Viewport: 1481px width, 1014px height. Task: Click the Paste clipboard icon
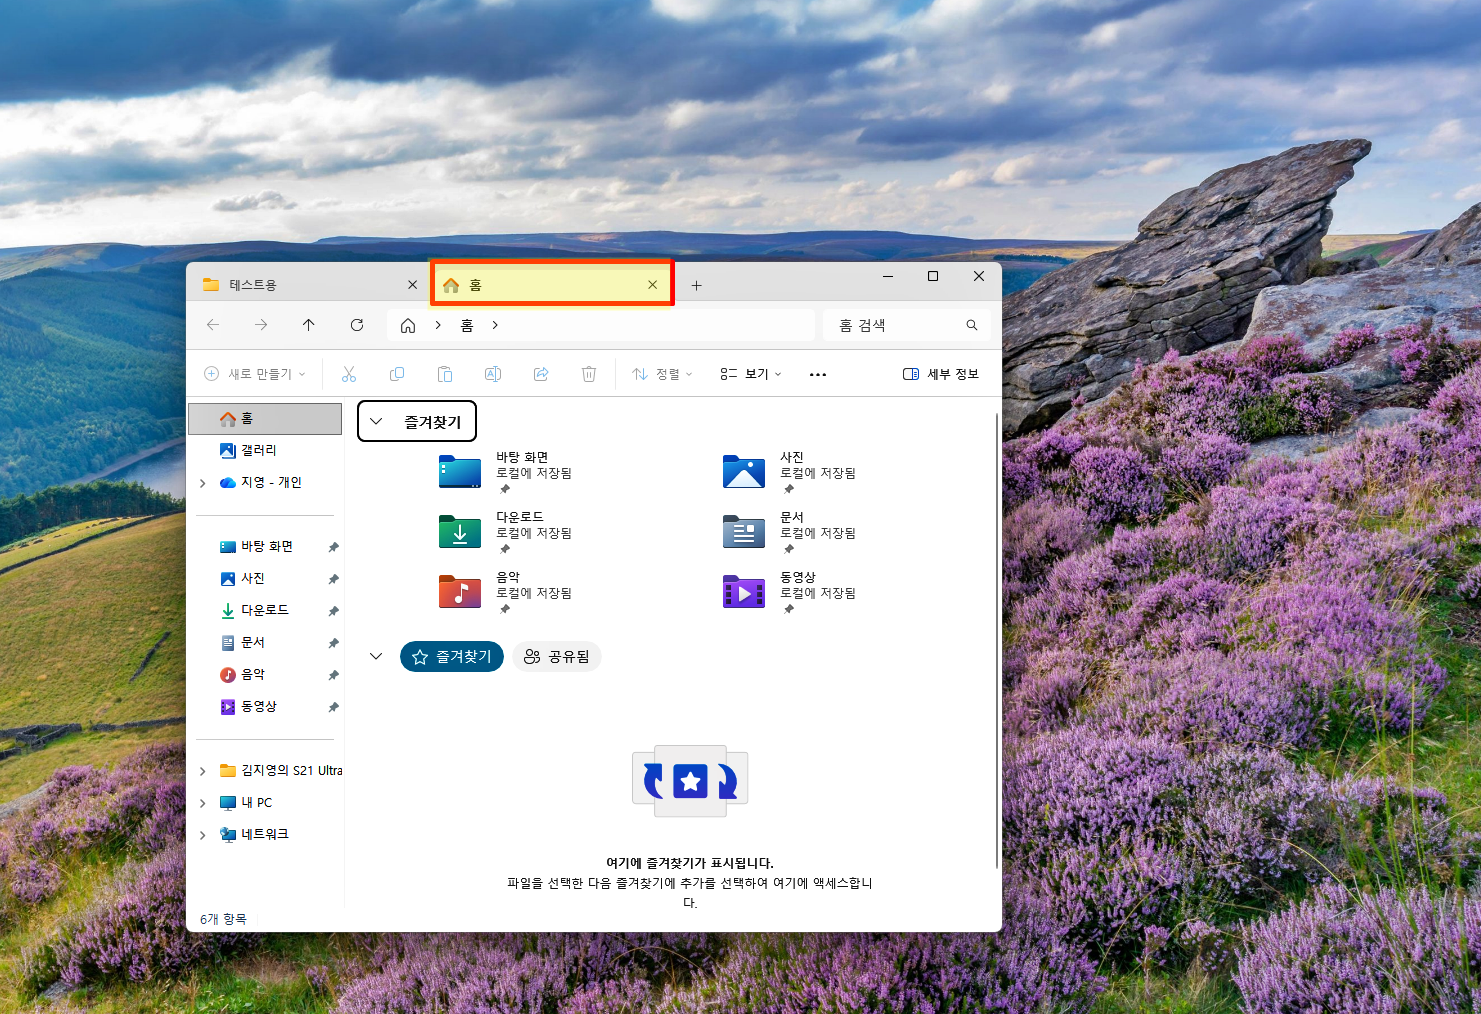pyautogui.click(x=445, y=374)
